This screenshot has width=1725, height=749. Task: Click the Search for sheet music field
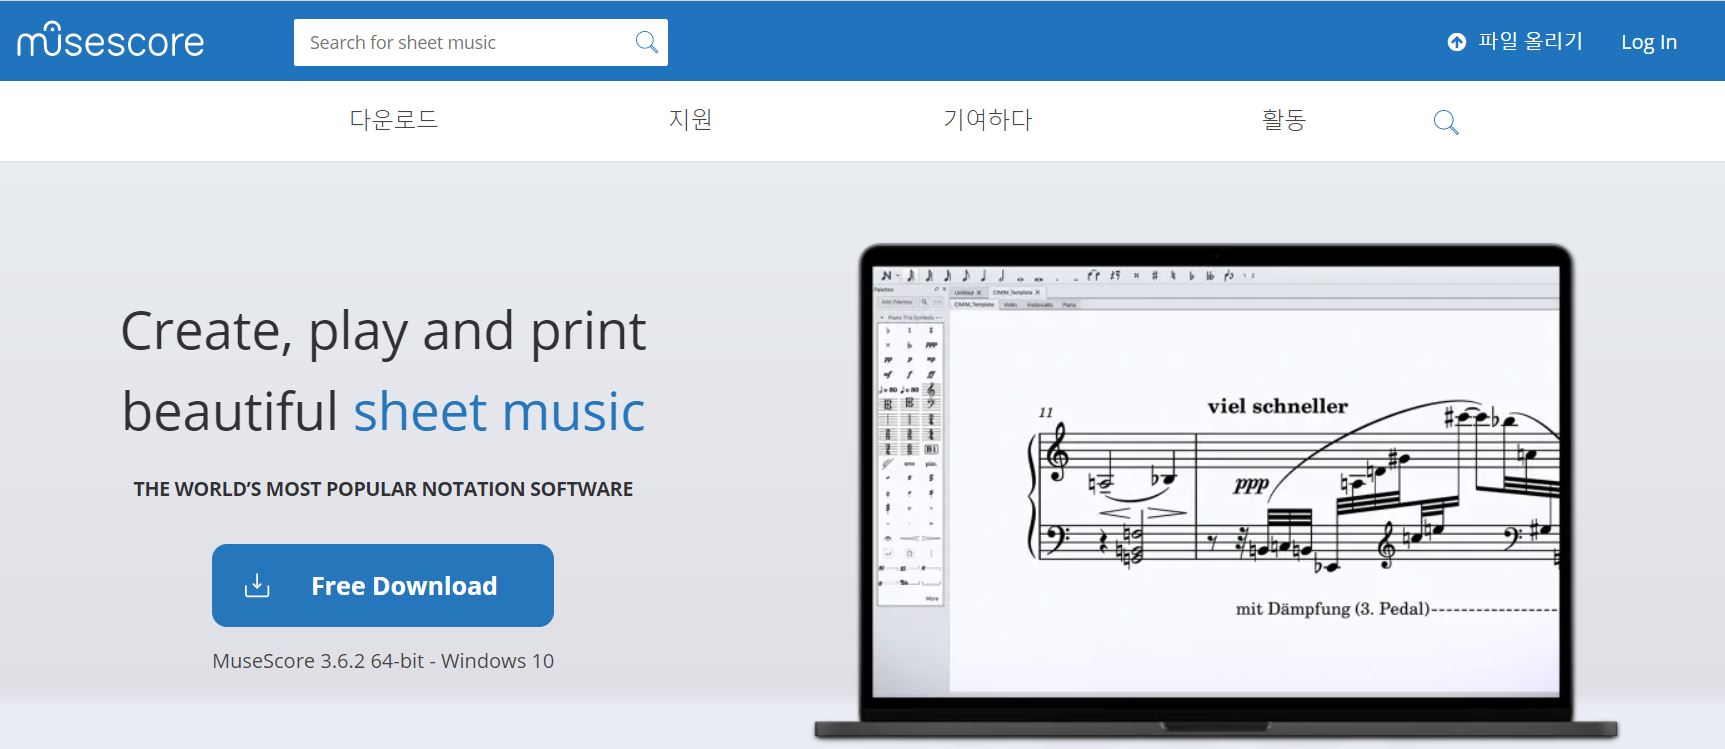tap(480, 42)
